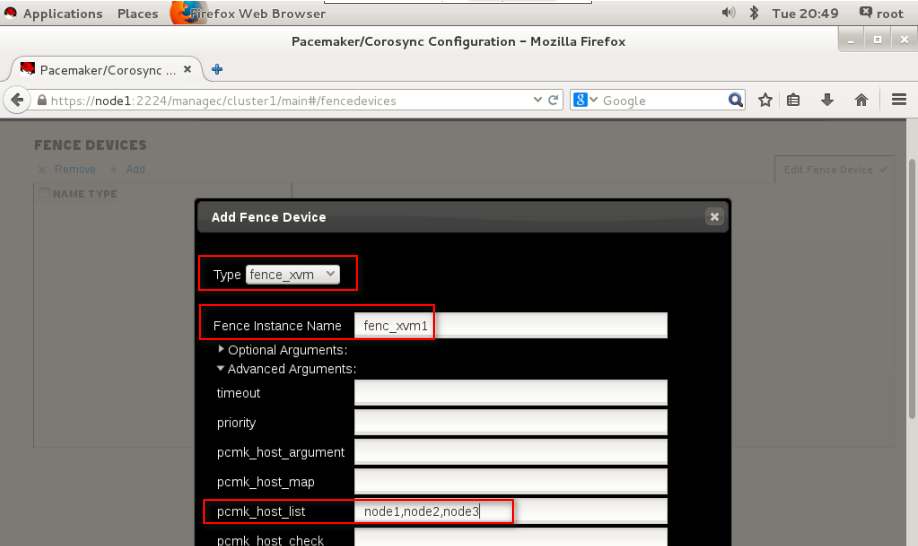This screenshot has height=546, width=918.
Task: Click the pcmk_host_argument input field
Action: coord(511,452)
